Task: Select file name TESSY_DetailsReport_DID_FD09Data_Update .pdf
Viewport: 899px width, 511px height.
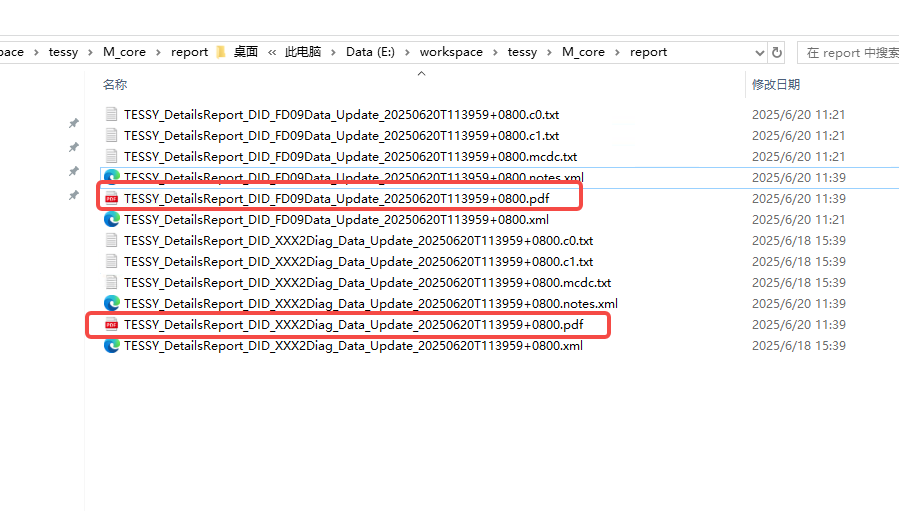Action: pyautogui.click(x=337, y=198)
